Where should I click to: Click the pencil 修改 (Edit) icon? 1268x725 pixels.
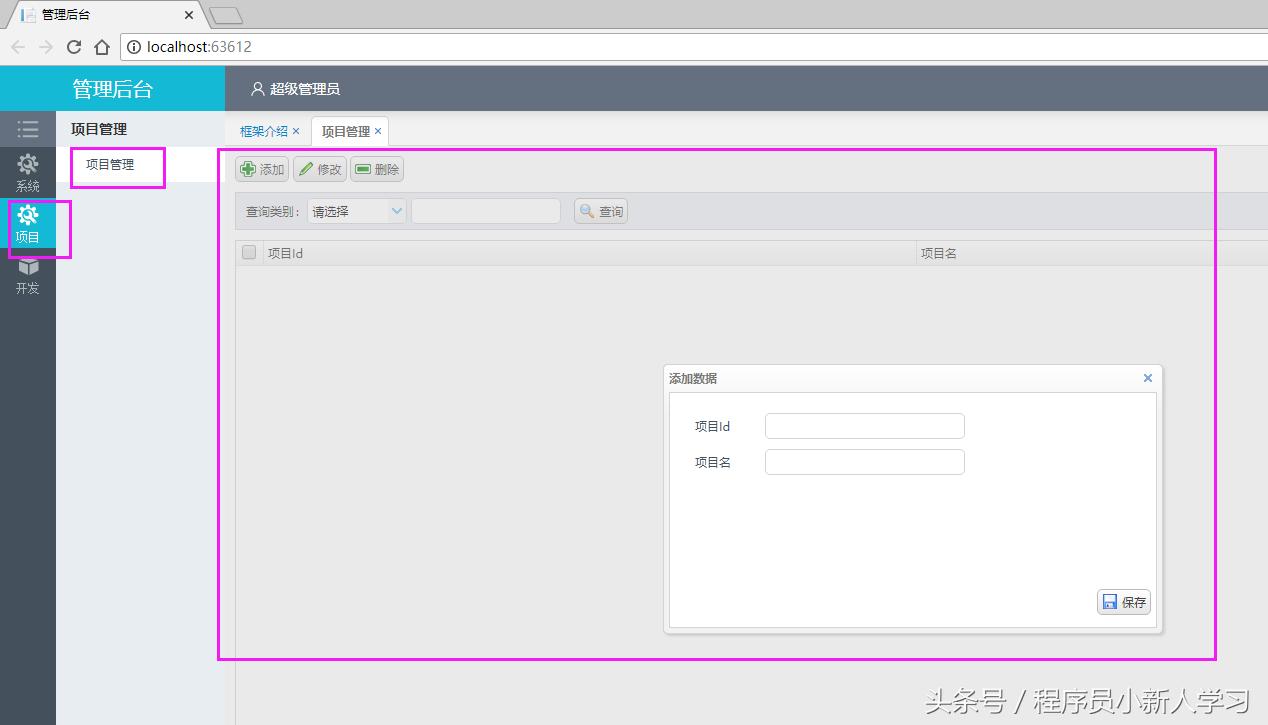[308, 169]
